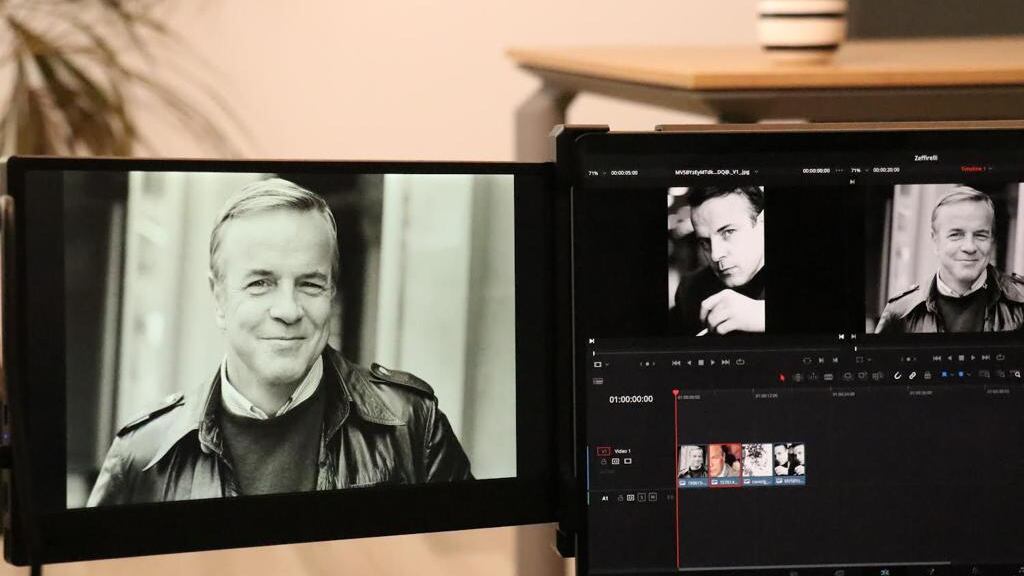Select the third clip in the timeline
The width and height of the screenshot is (1024, 576).
[x=757, y=464]
